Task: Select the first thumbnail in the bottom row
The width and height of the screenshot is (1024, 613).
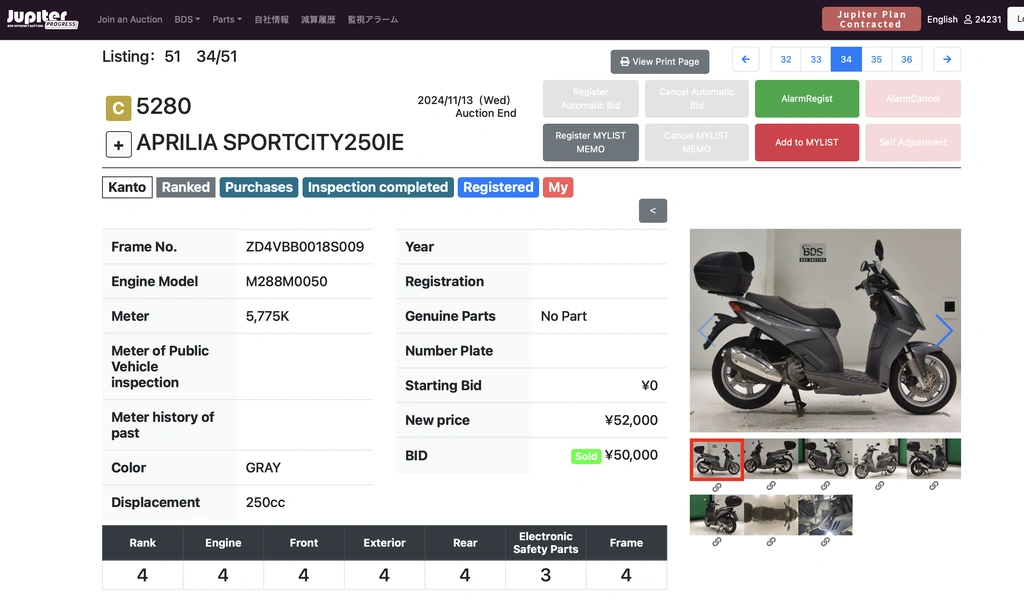Action: (x=716, y=515)
